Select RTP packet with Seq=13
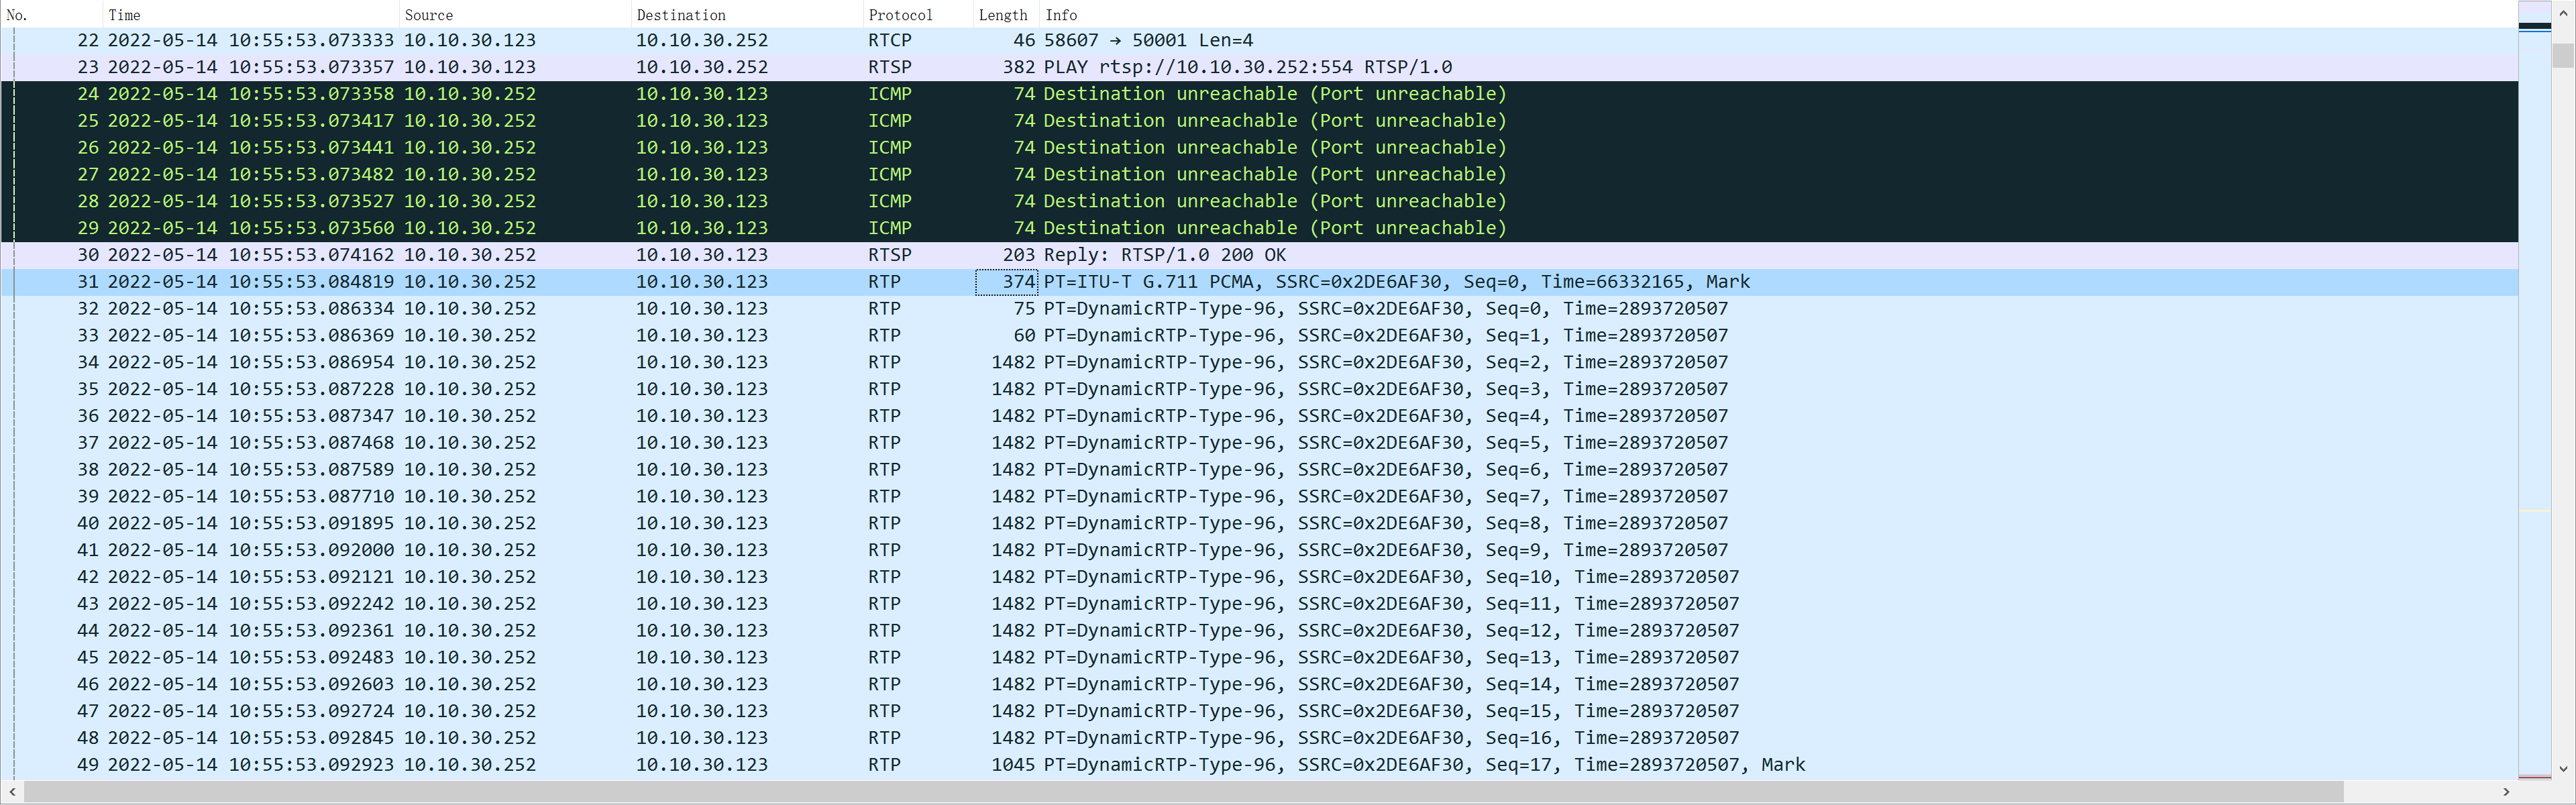Viewport: 2576px width, 805px height. coord(1259,657)
